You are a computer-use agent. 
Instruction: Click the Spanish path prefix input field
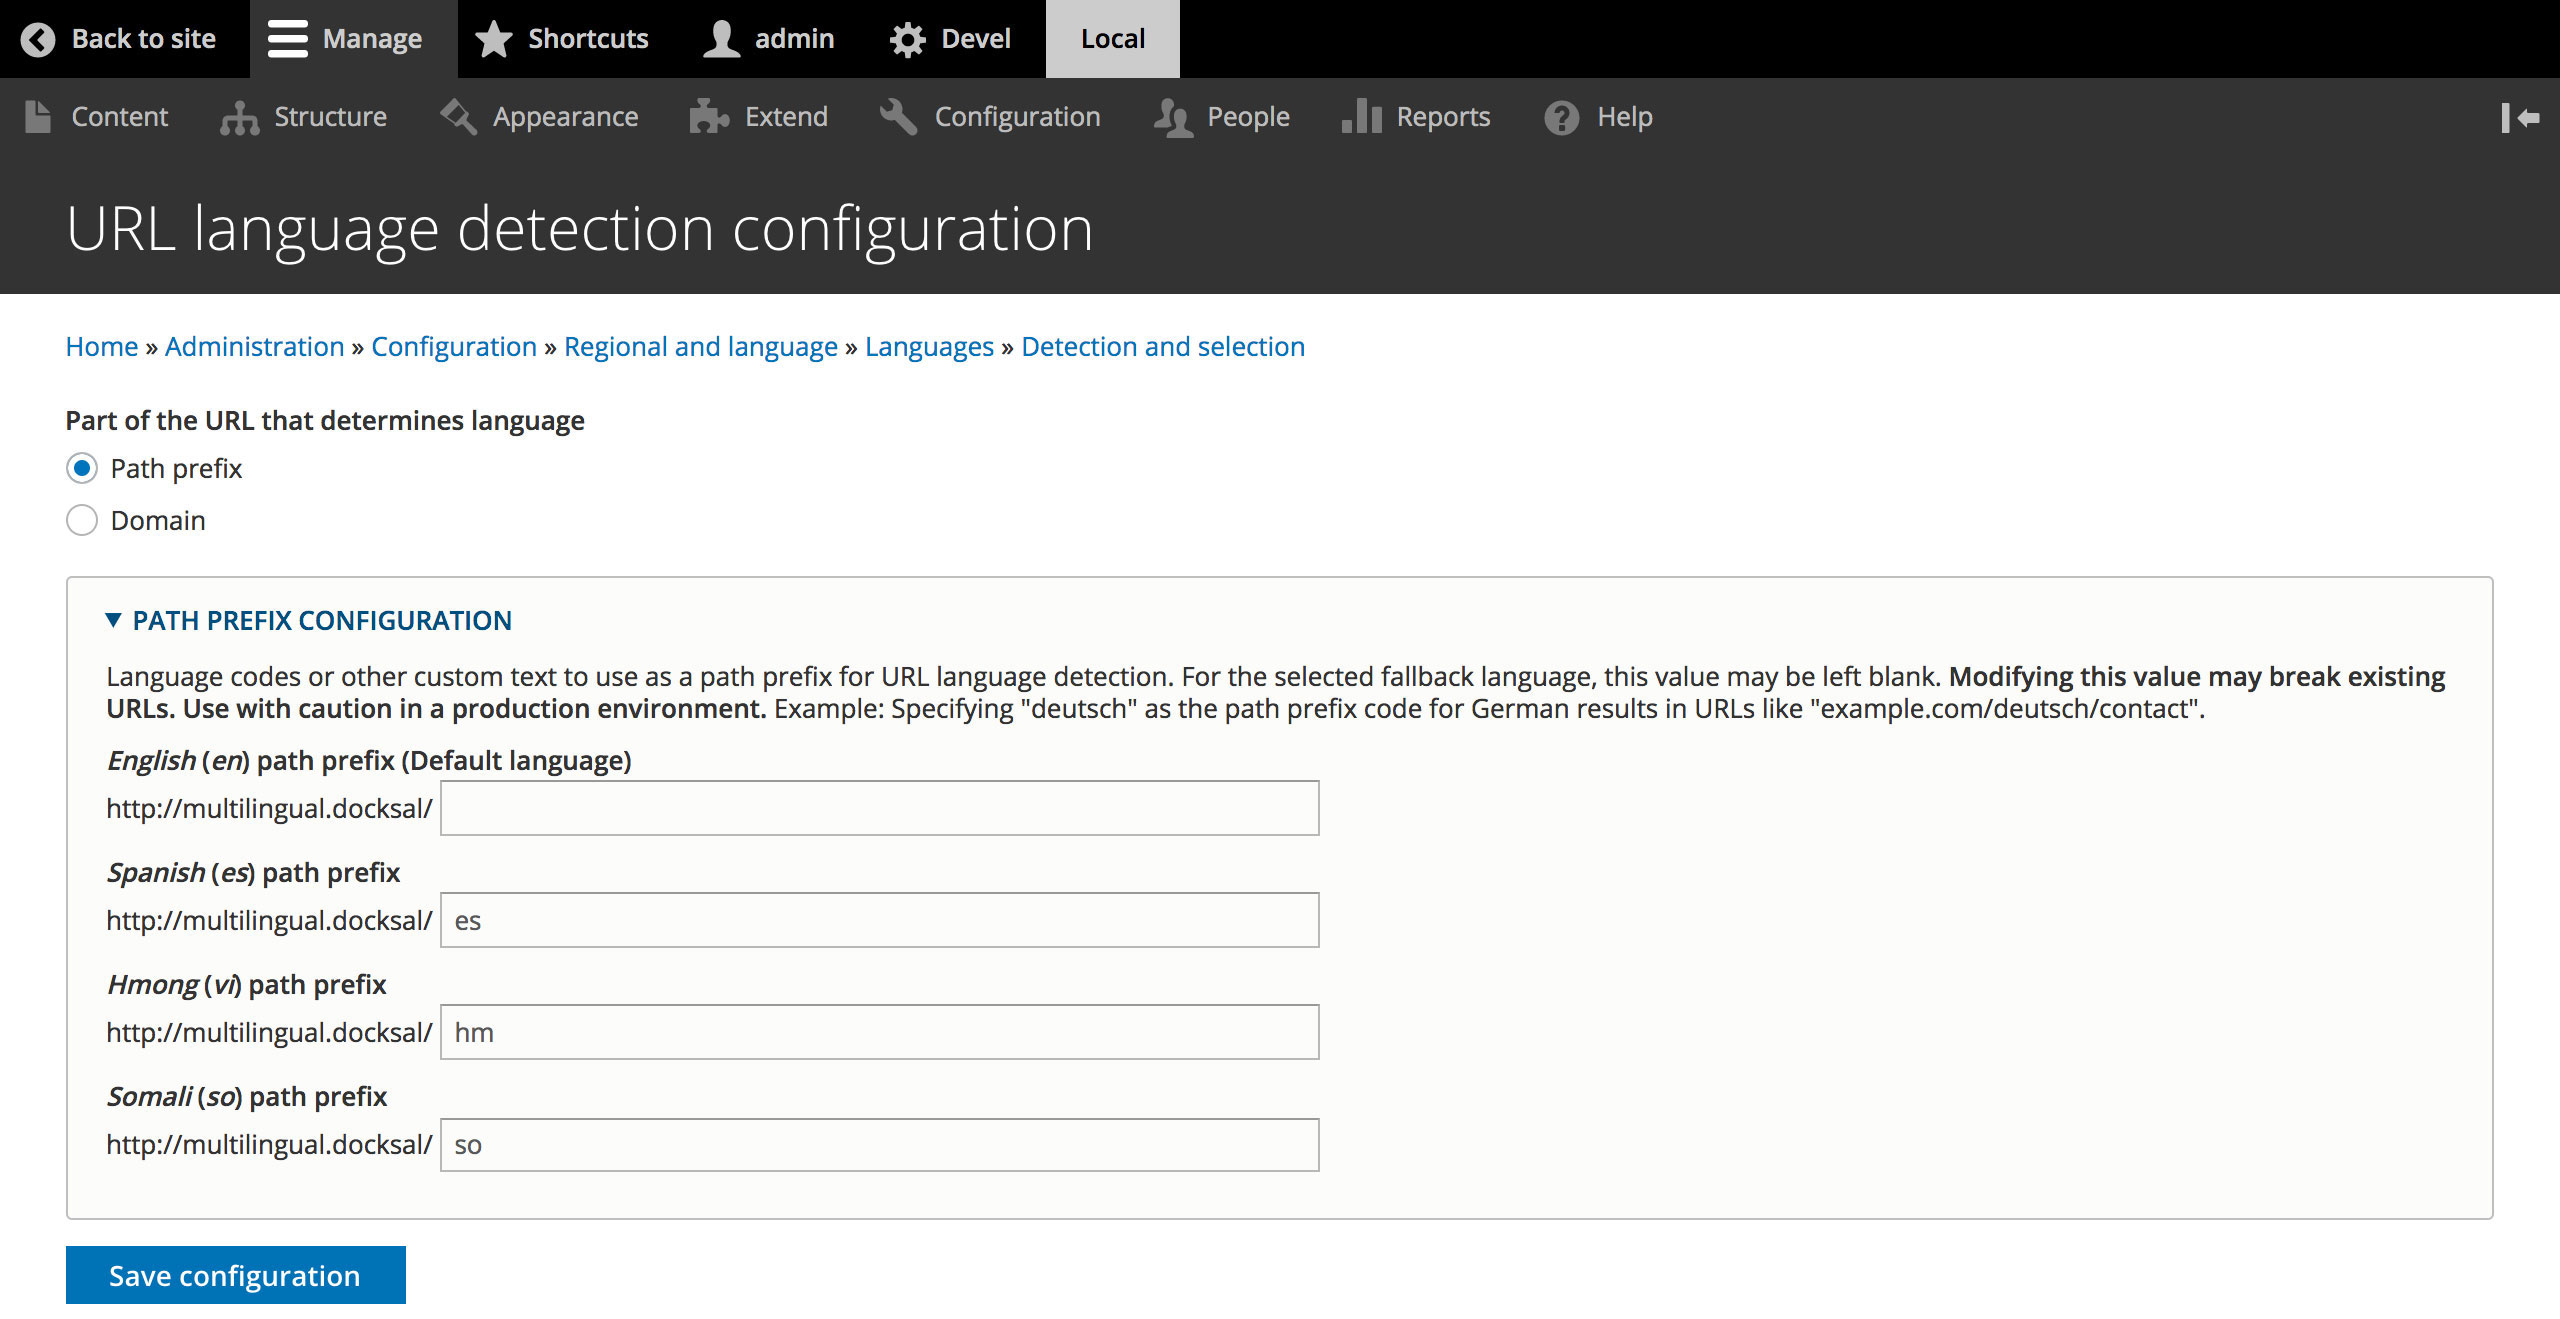coord(881,920)
